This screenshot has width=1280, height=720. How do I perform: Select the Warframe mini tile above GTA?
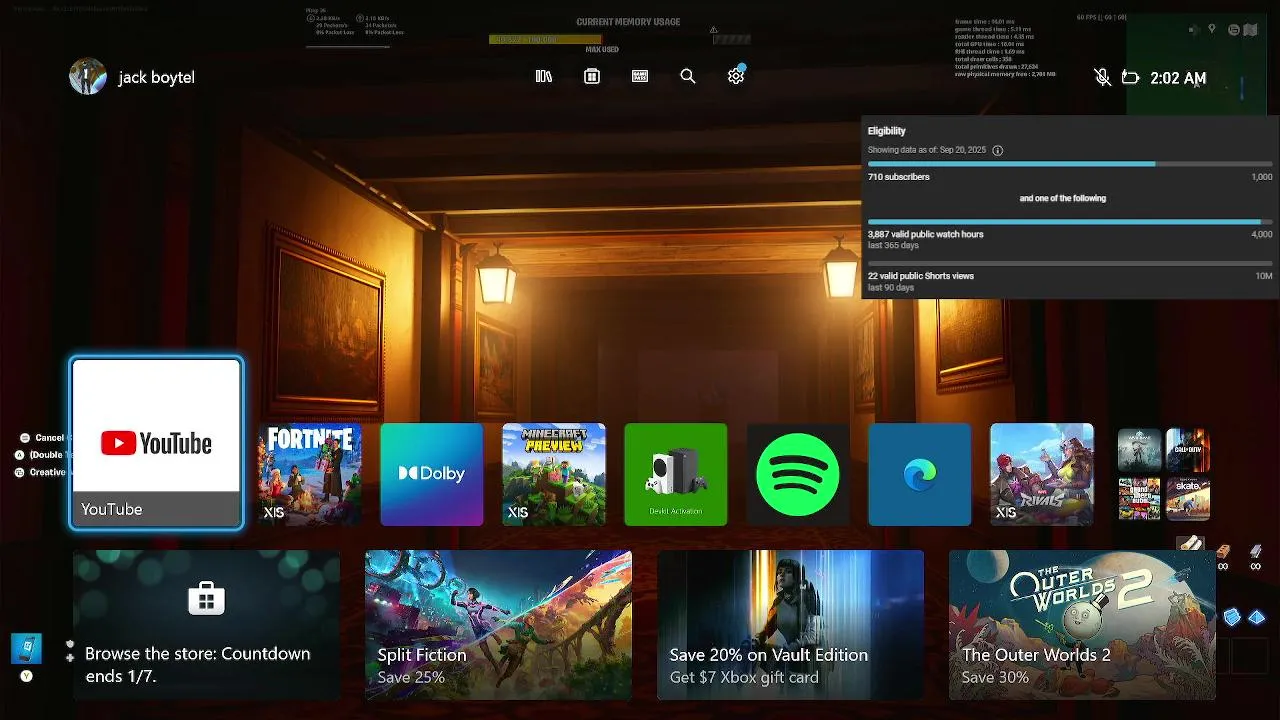tap(1139, 450)
